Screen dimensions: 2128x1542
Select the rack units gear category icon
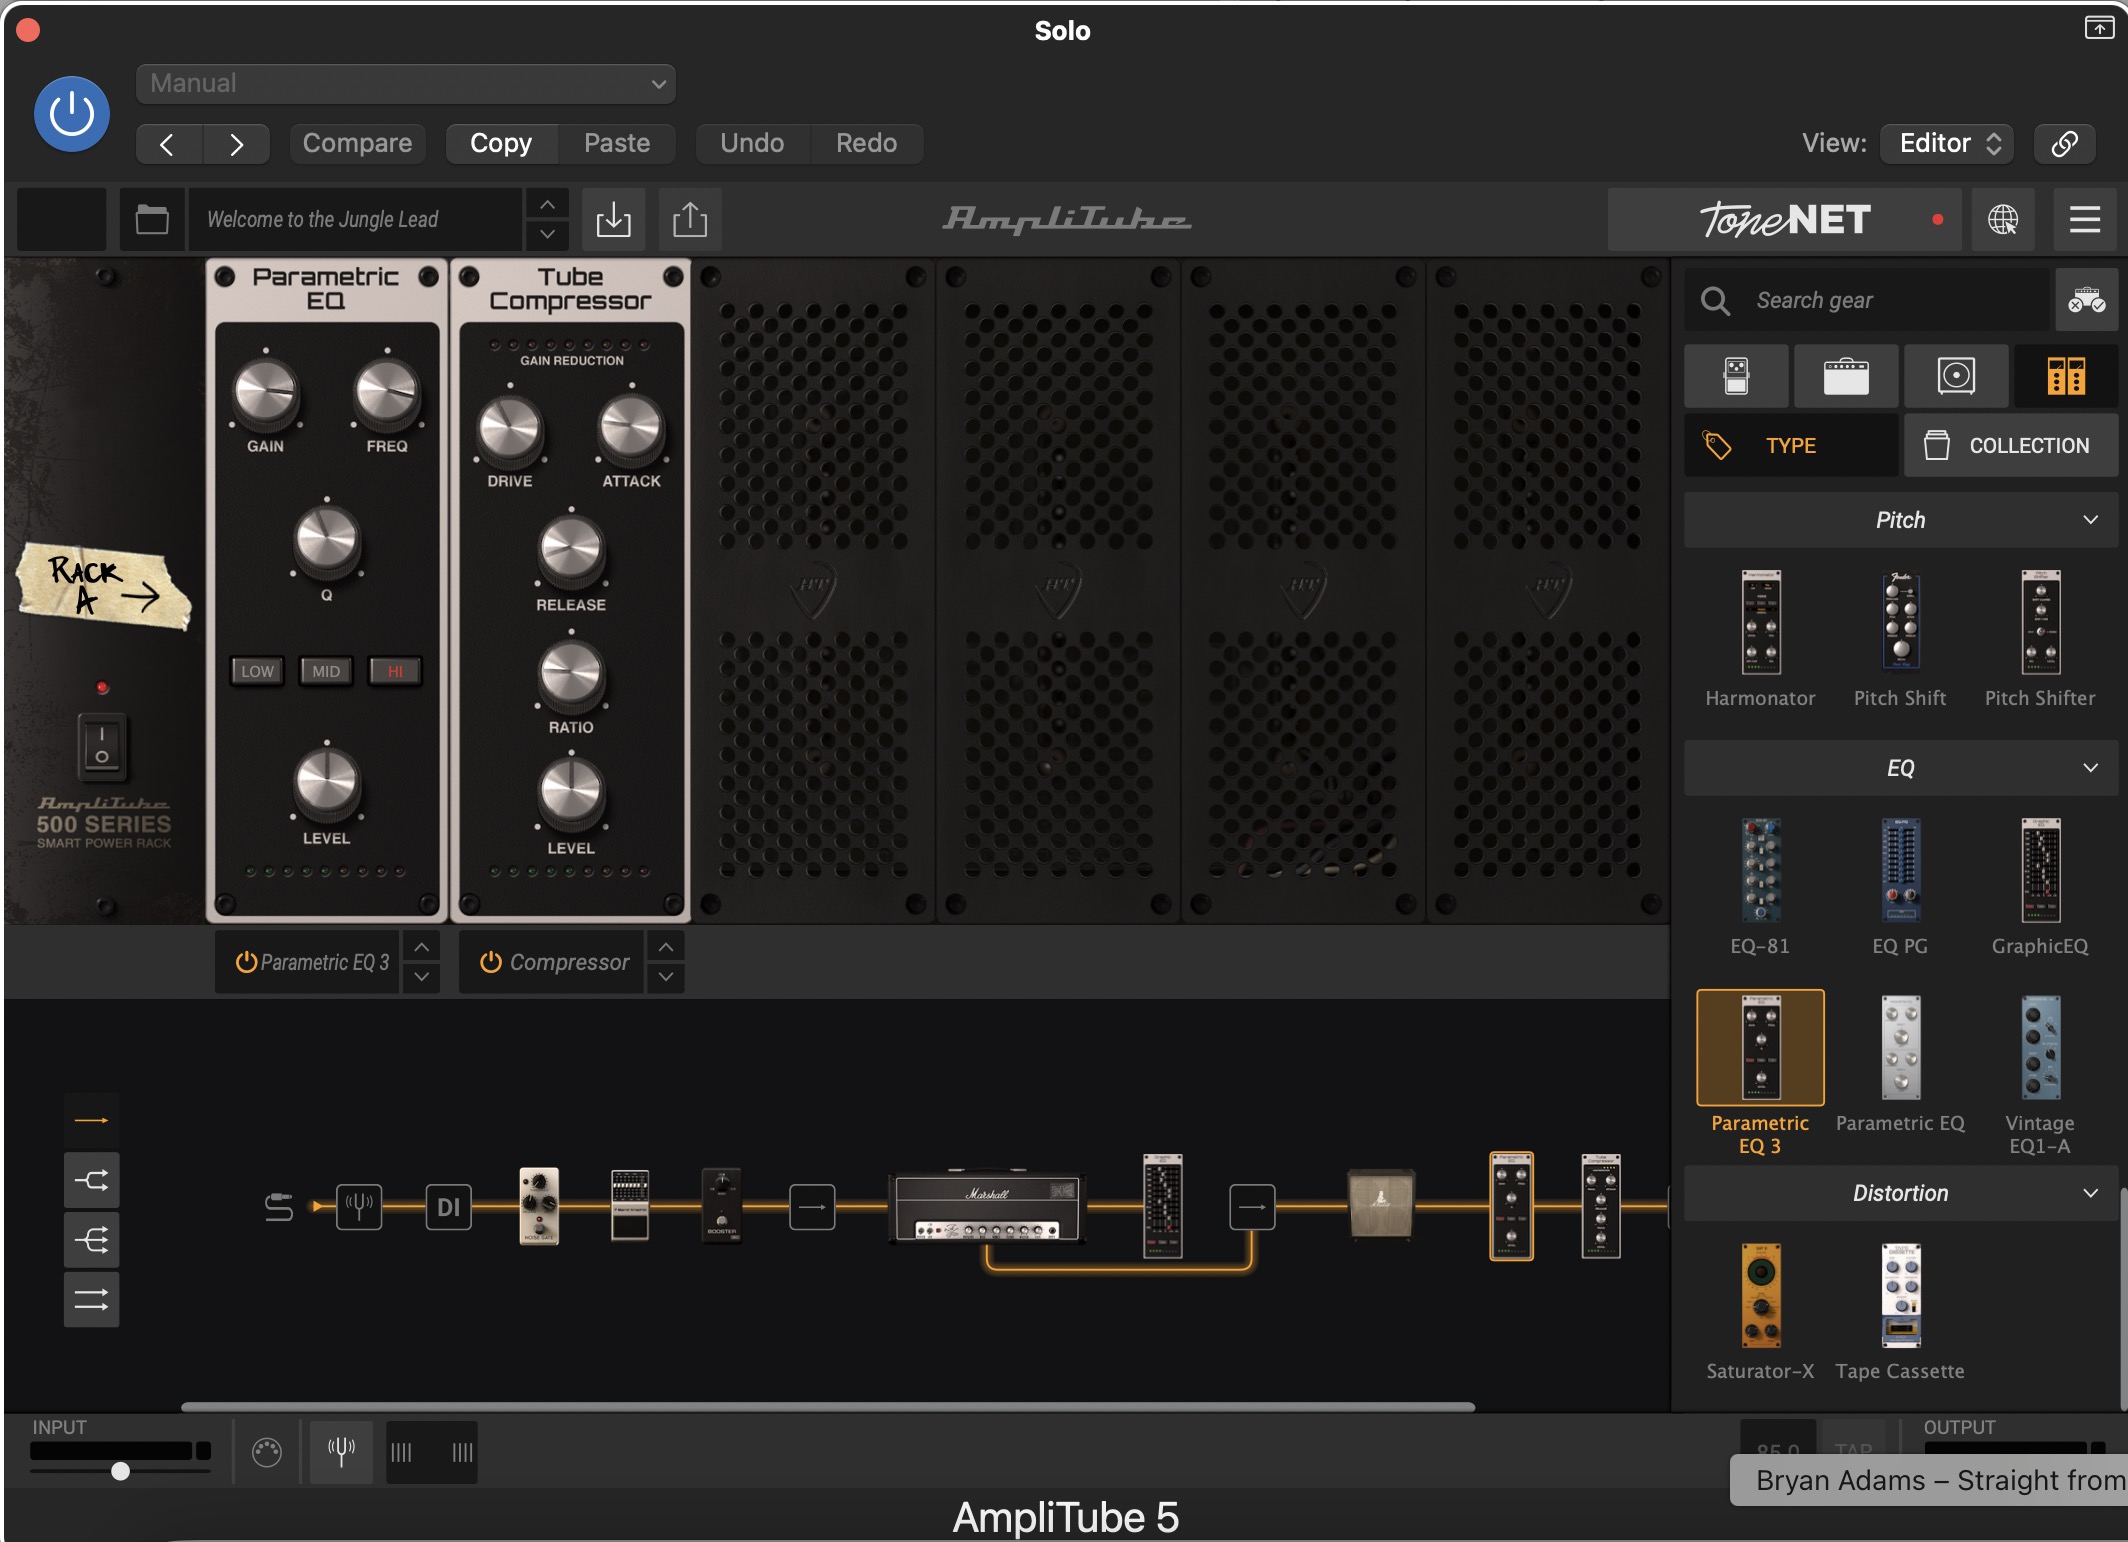click(2065, 376)
